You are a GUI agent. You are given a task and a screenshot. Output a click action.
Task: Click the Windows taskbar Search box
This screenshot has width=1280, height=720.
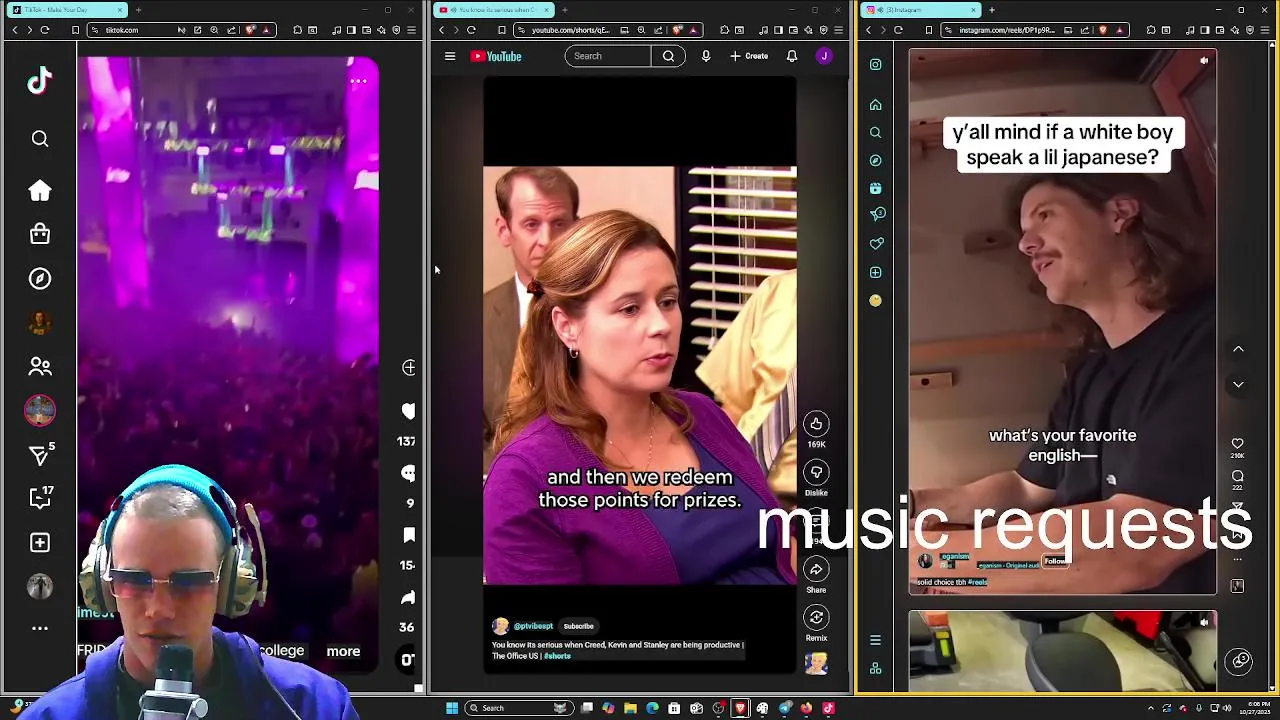coord(520,708)
